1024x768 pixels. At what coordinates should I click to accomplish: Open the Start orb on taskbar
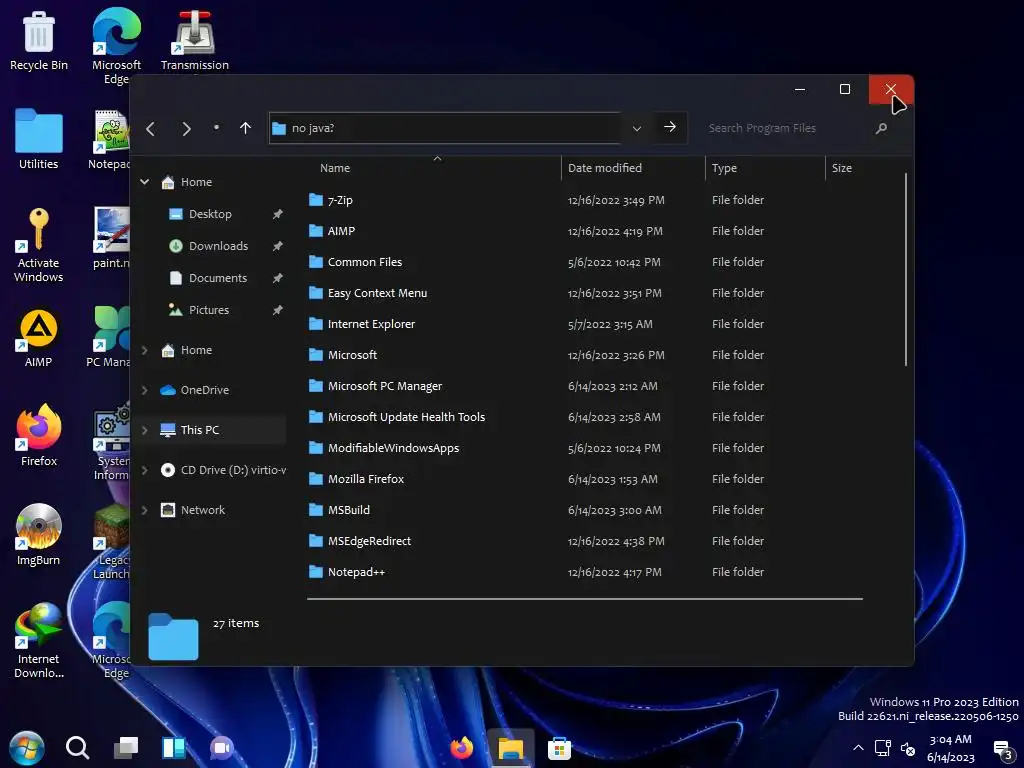(27, 748)
